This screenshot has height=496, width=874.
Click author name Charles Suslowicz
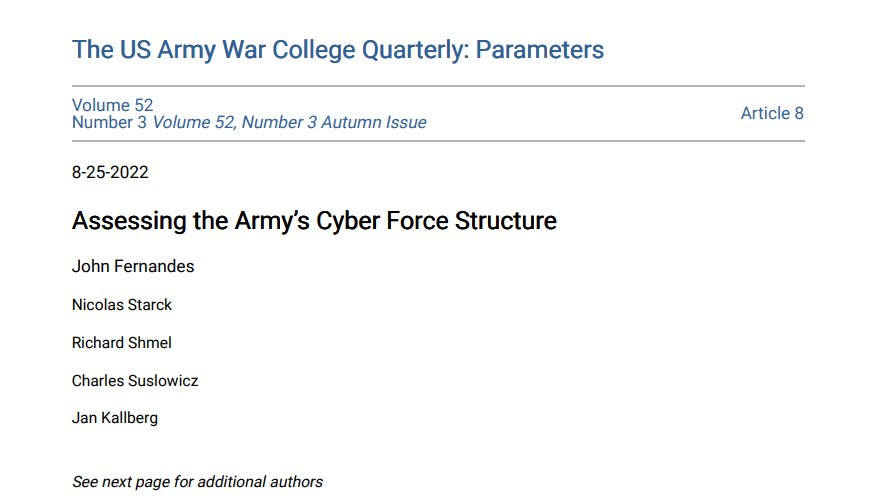pos(135,381)
